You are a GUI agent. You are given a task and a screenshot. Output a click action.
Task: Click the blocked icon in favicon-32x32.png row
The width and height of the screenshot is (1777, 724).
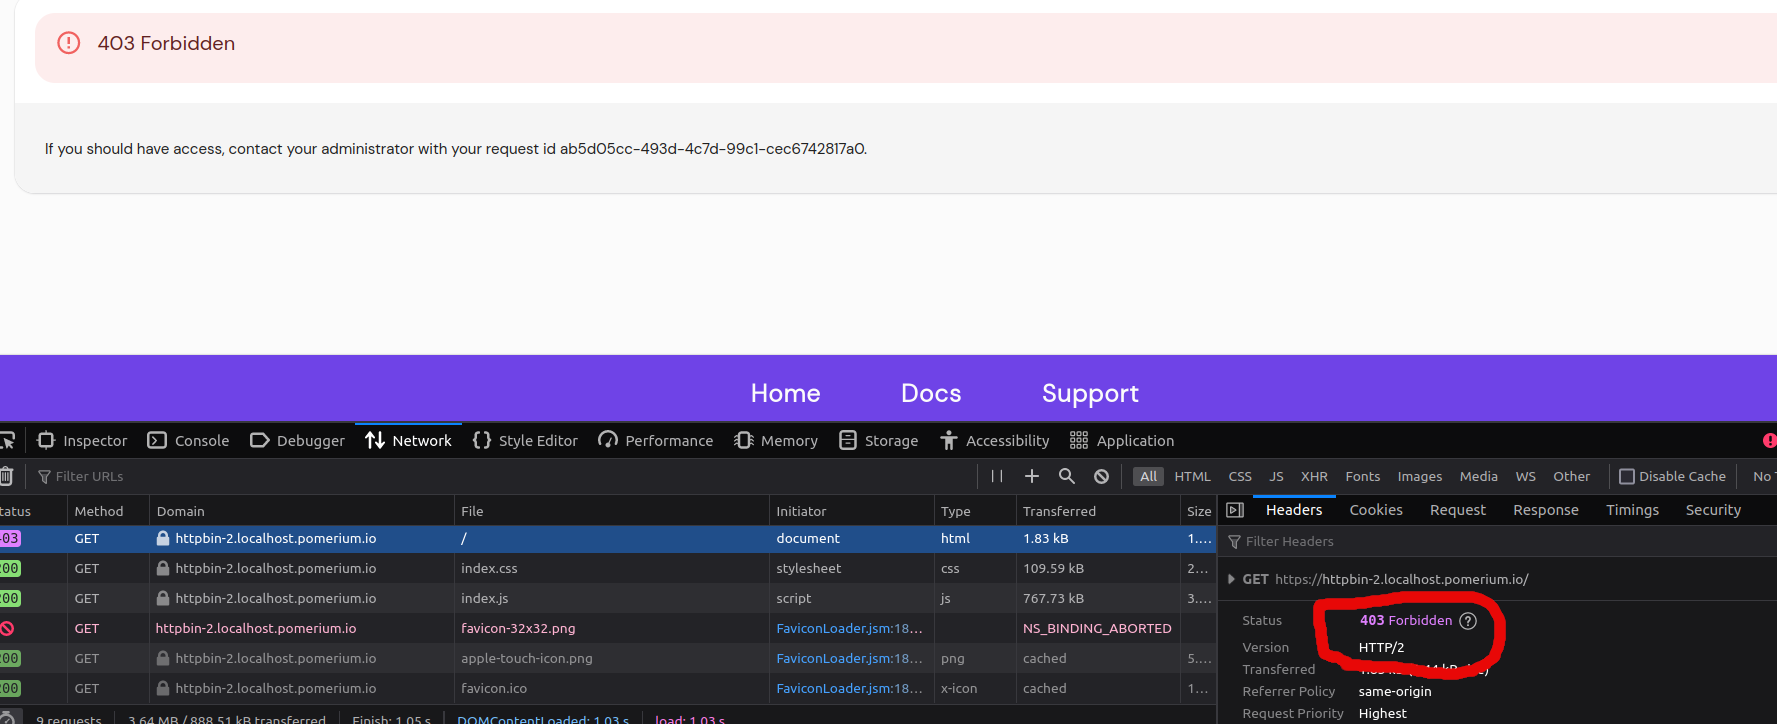(7, 628)
